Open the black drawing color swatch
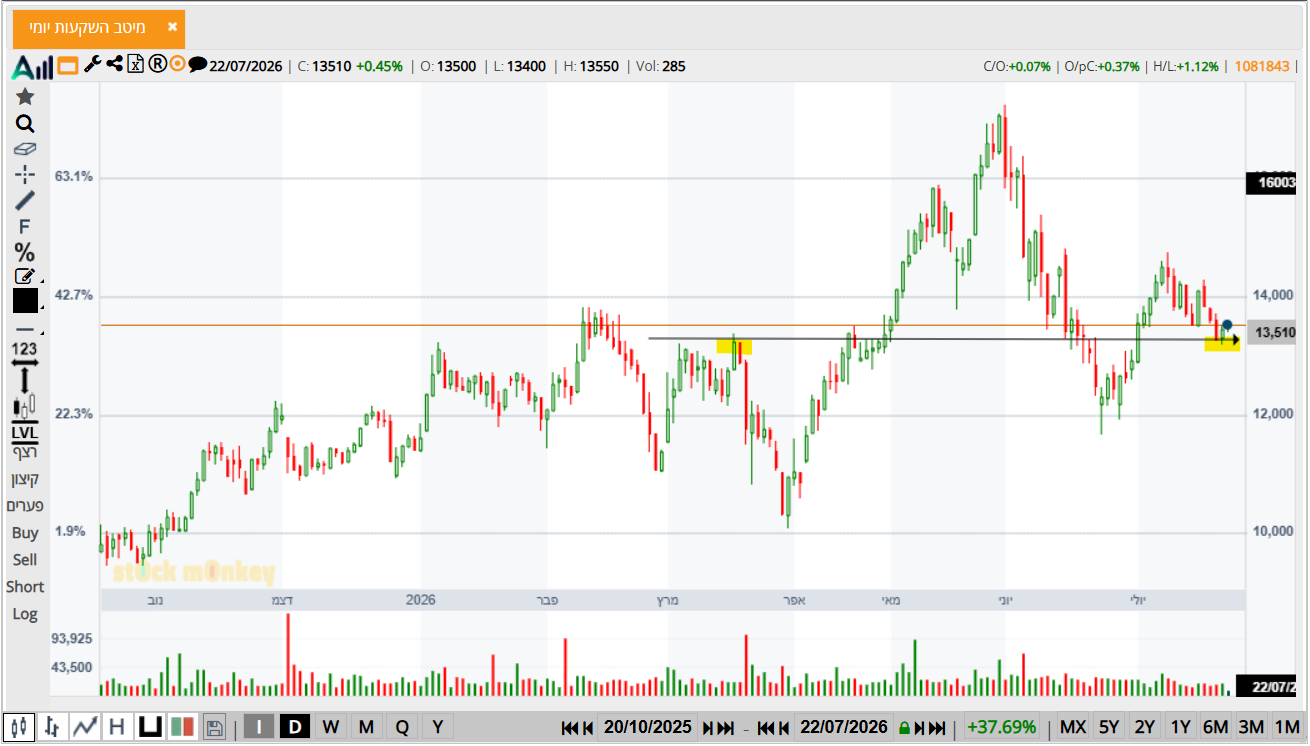The image size is (1310, 746). (25, 301)
